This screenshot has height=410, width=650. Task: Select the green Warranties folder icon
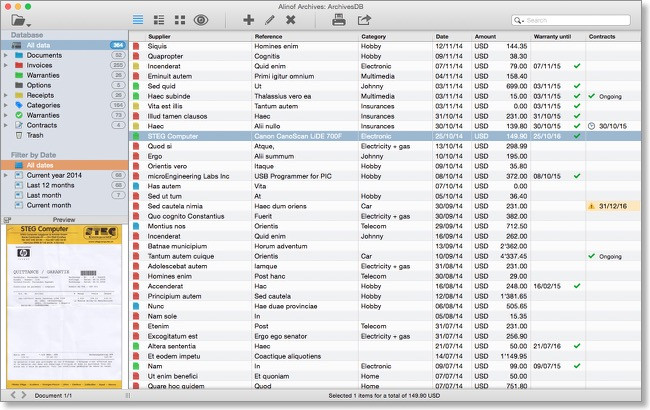pyautogui.click(x=19, y=75)
